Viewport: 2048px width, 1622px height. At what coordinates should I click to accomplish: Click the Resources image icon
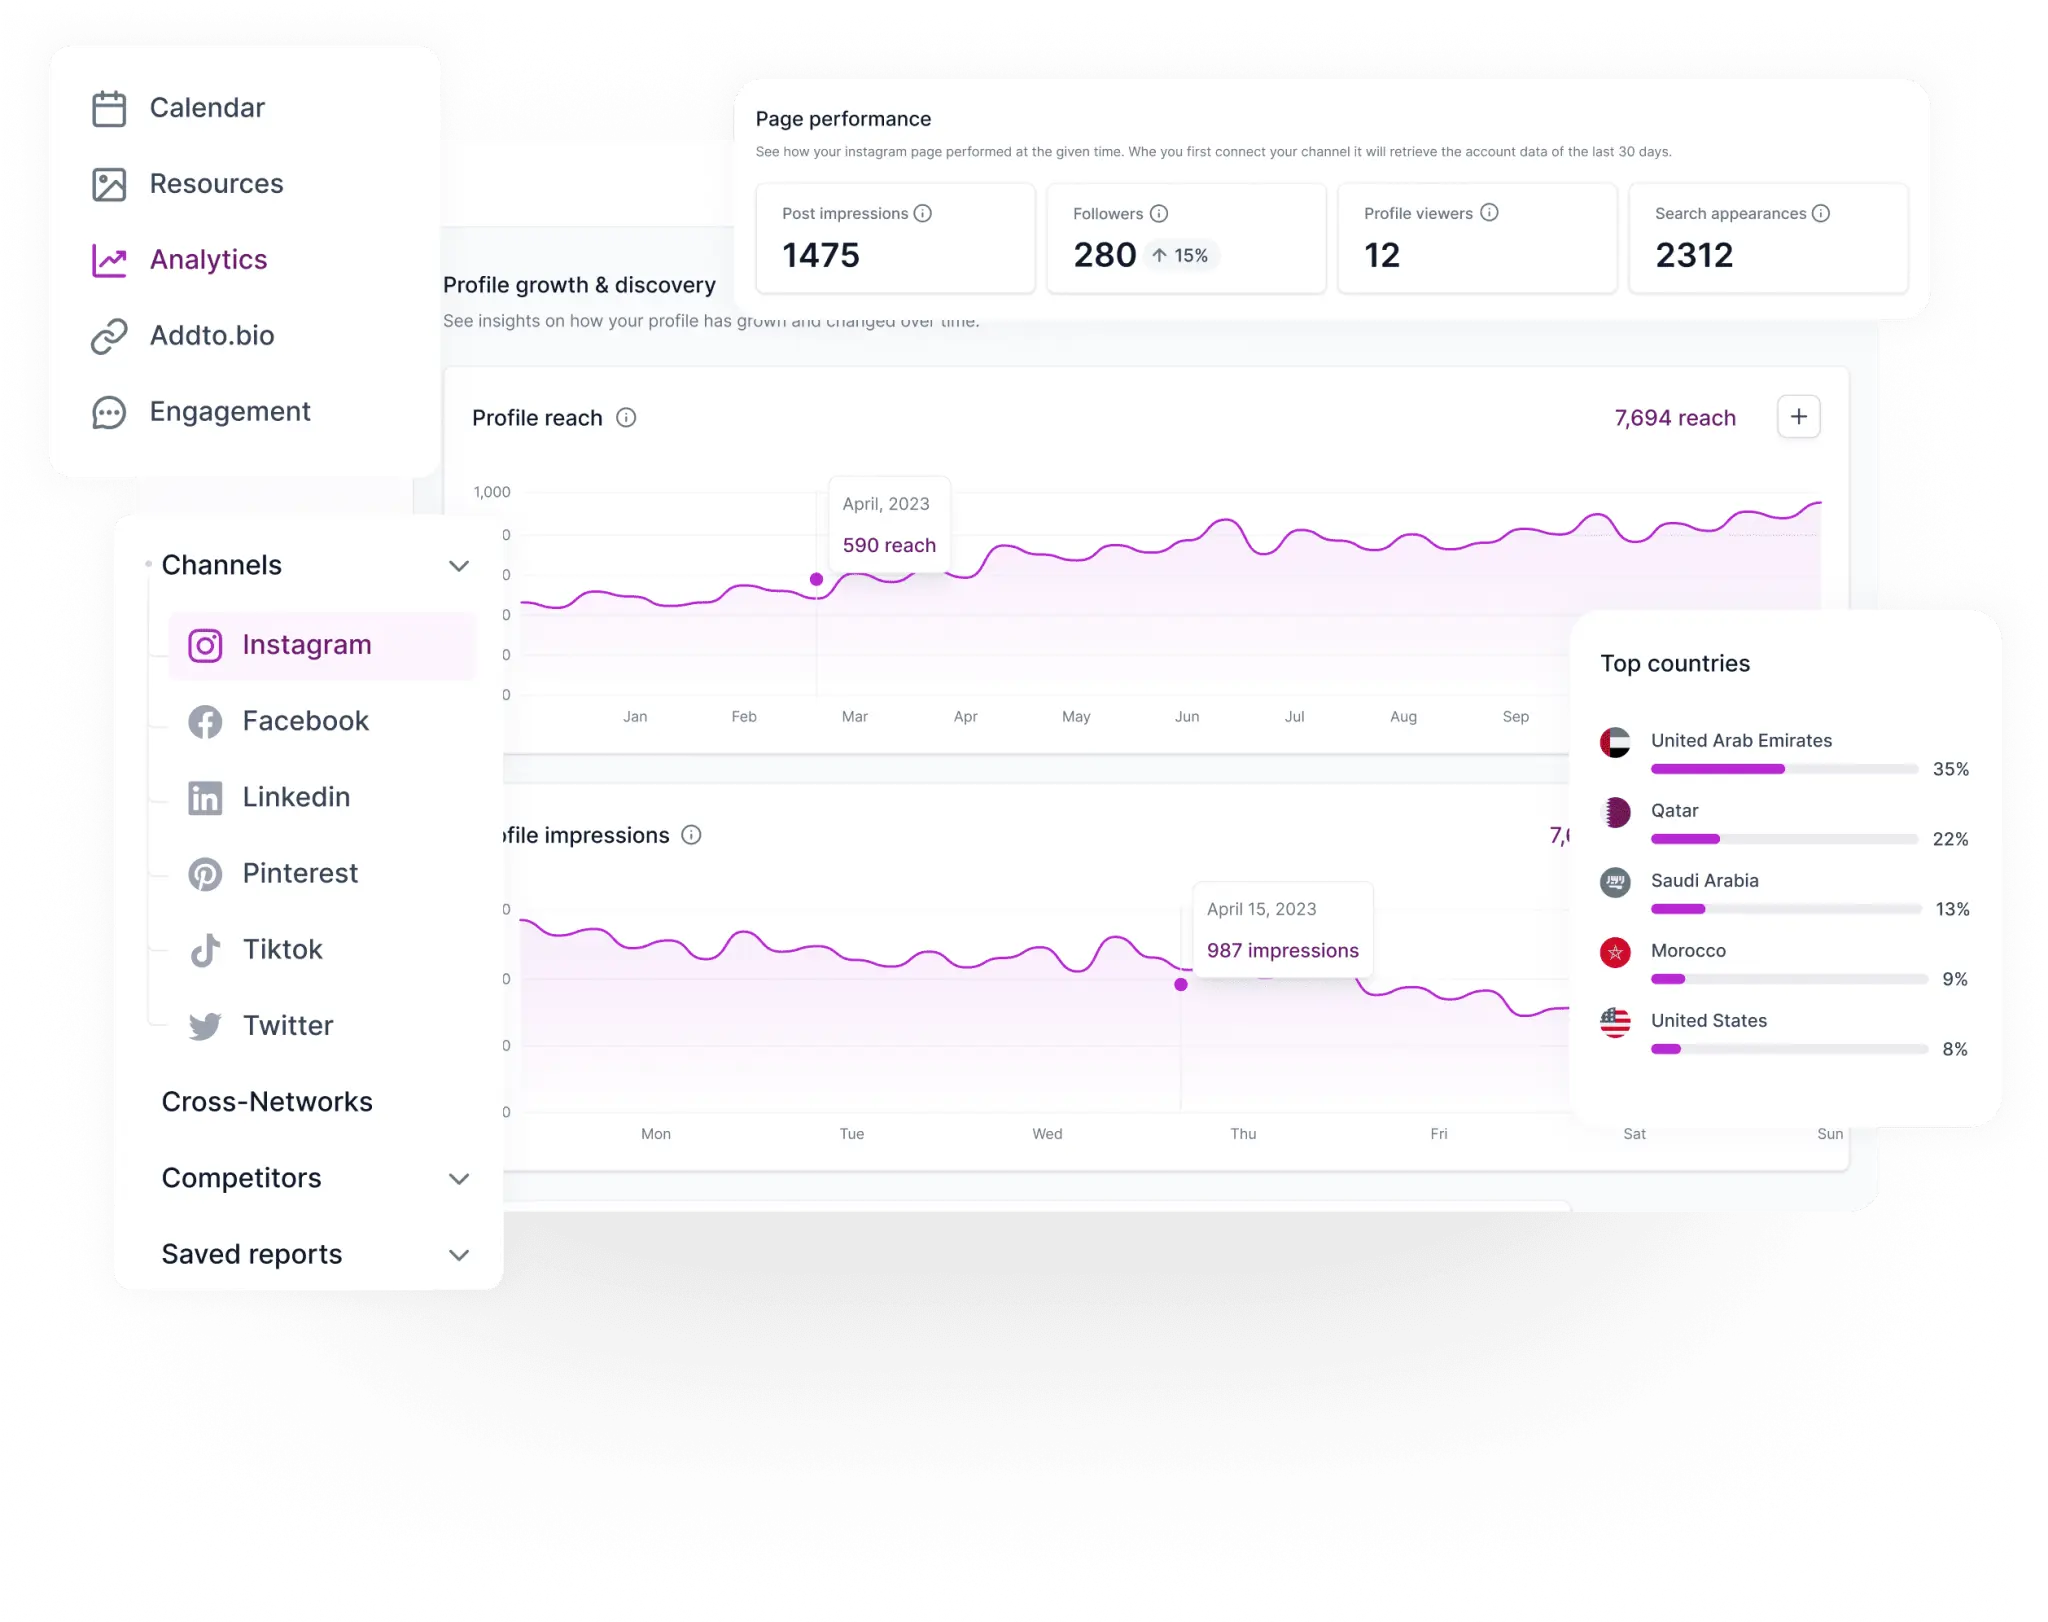(109, 184)
